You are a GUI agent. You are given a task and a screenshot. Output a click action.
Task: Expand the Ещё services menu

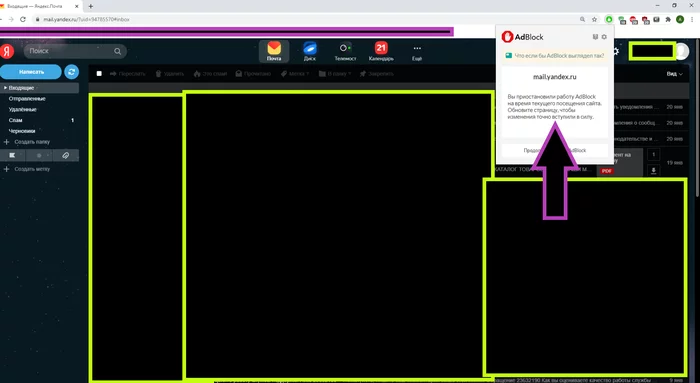[417, 52]
